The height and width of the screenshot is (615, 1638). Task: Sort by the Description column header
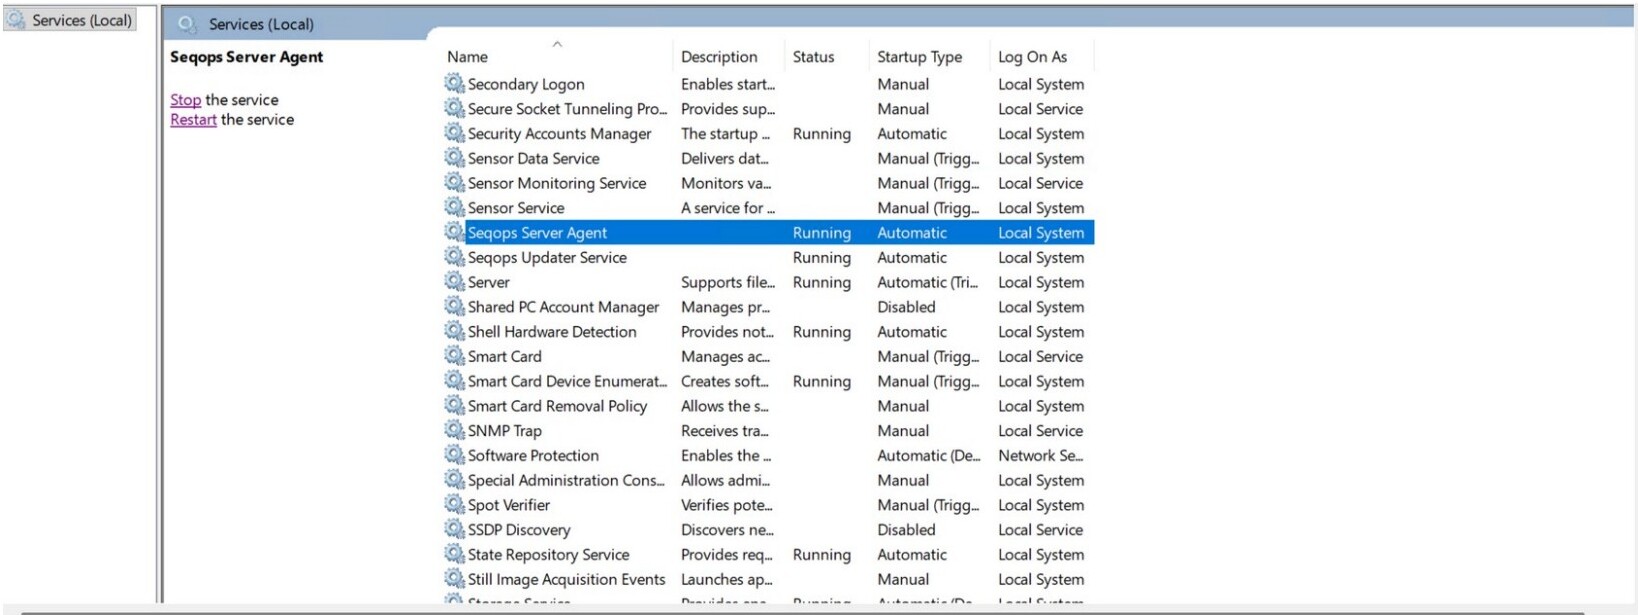719,57
